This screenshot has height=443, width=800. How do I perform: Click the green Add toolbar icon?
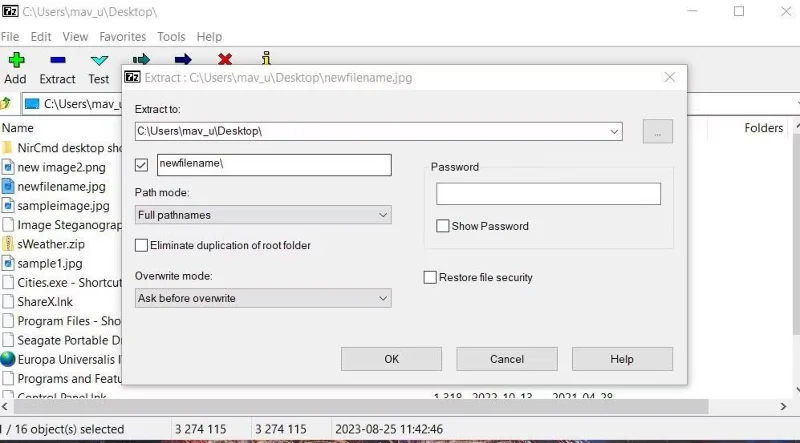[x=16, y=60]
